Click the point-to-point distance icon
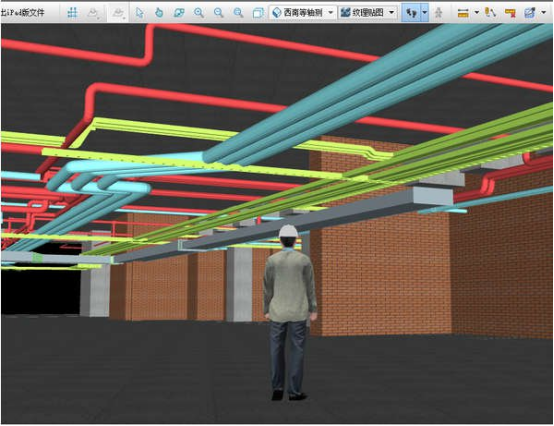 [490, 13]
